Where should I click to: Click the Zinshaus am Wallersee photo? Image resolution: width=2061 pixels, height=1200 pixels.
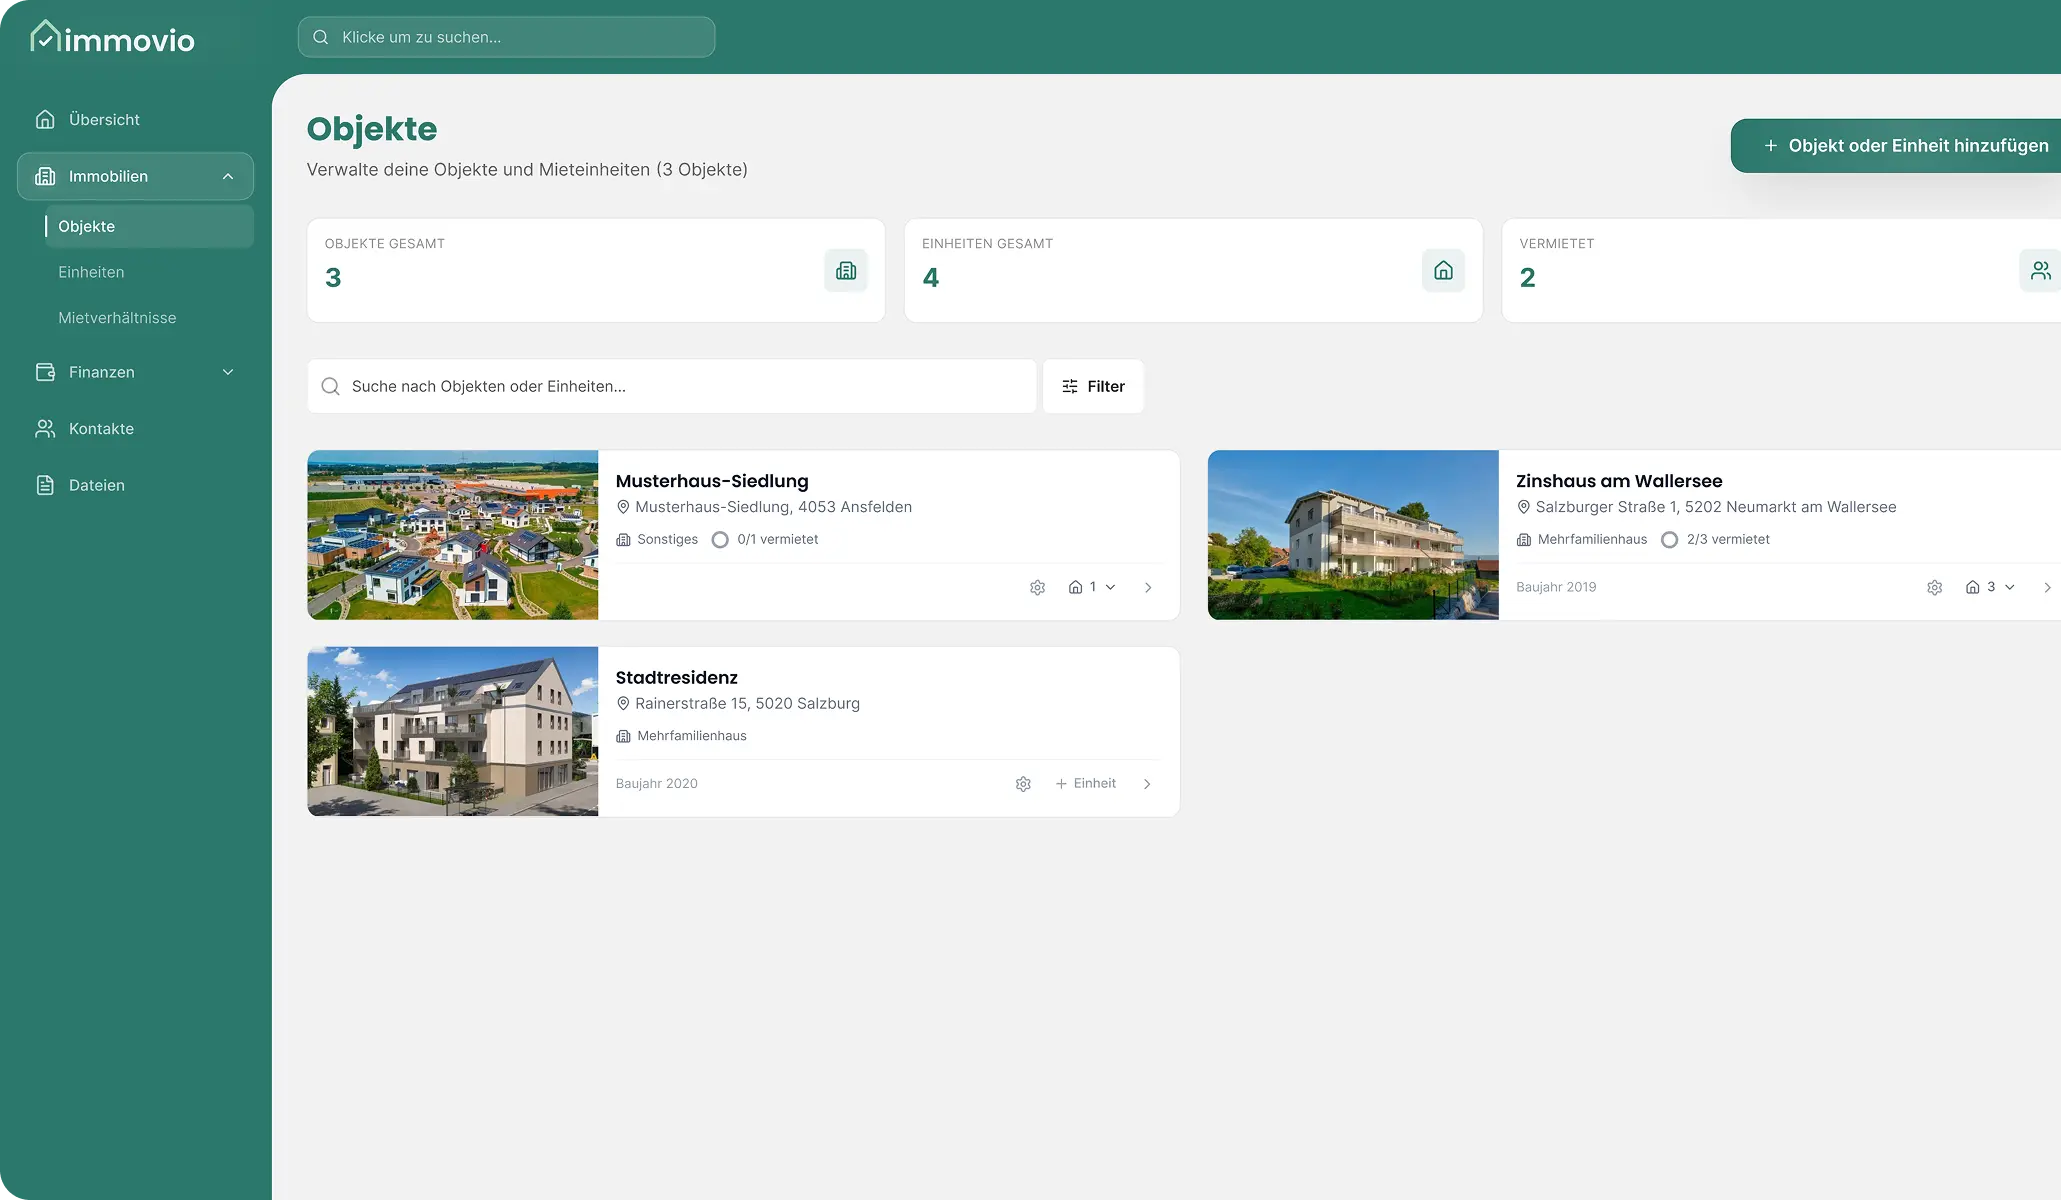[x=1353, y=535]
